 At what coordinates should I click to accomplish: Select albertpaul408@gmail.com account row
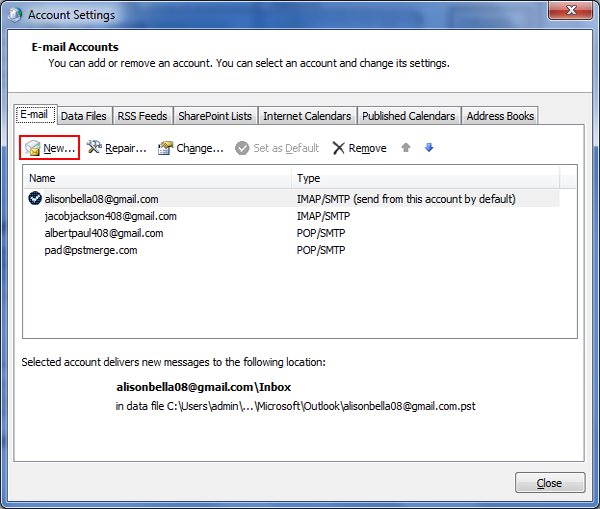tap(103, 233)
